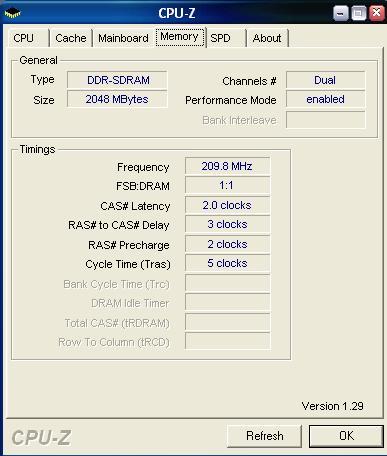Click the CPU-Z title bar text
The width and height of the screenshot is (387, 456).
(177, 13)
